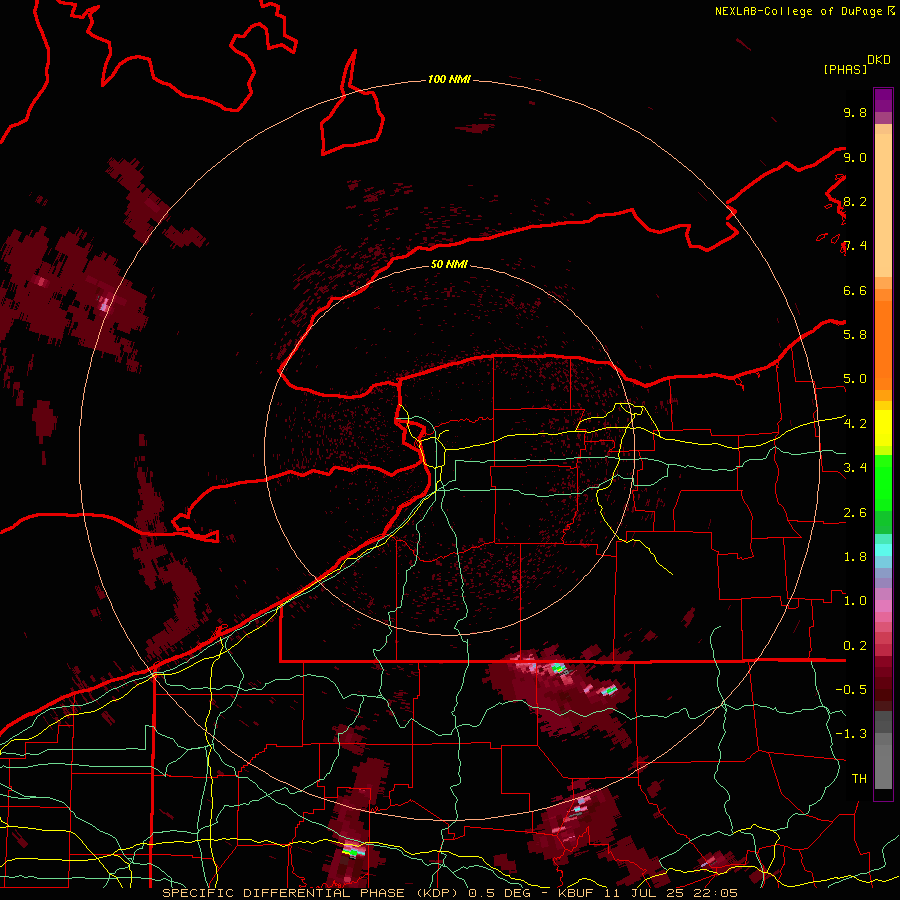
Task: Pick the purple band atop the color scale
Action: tap(883, 100)
